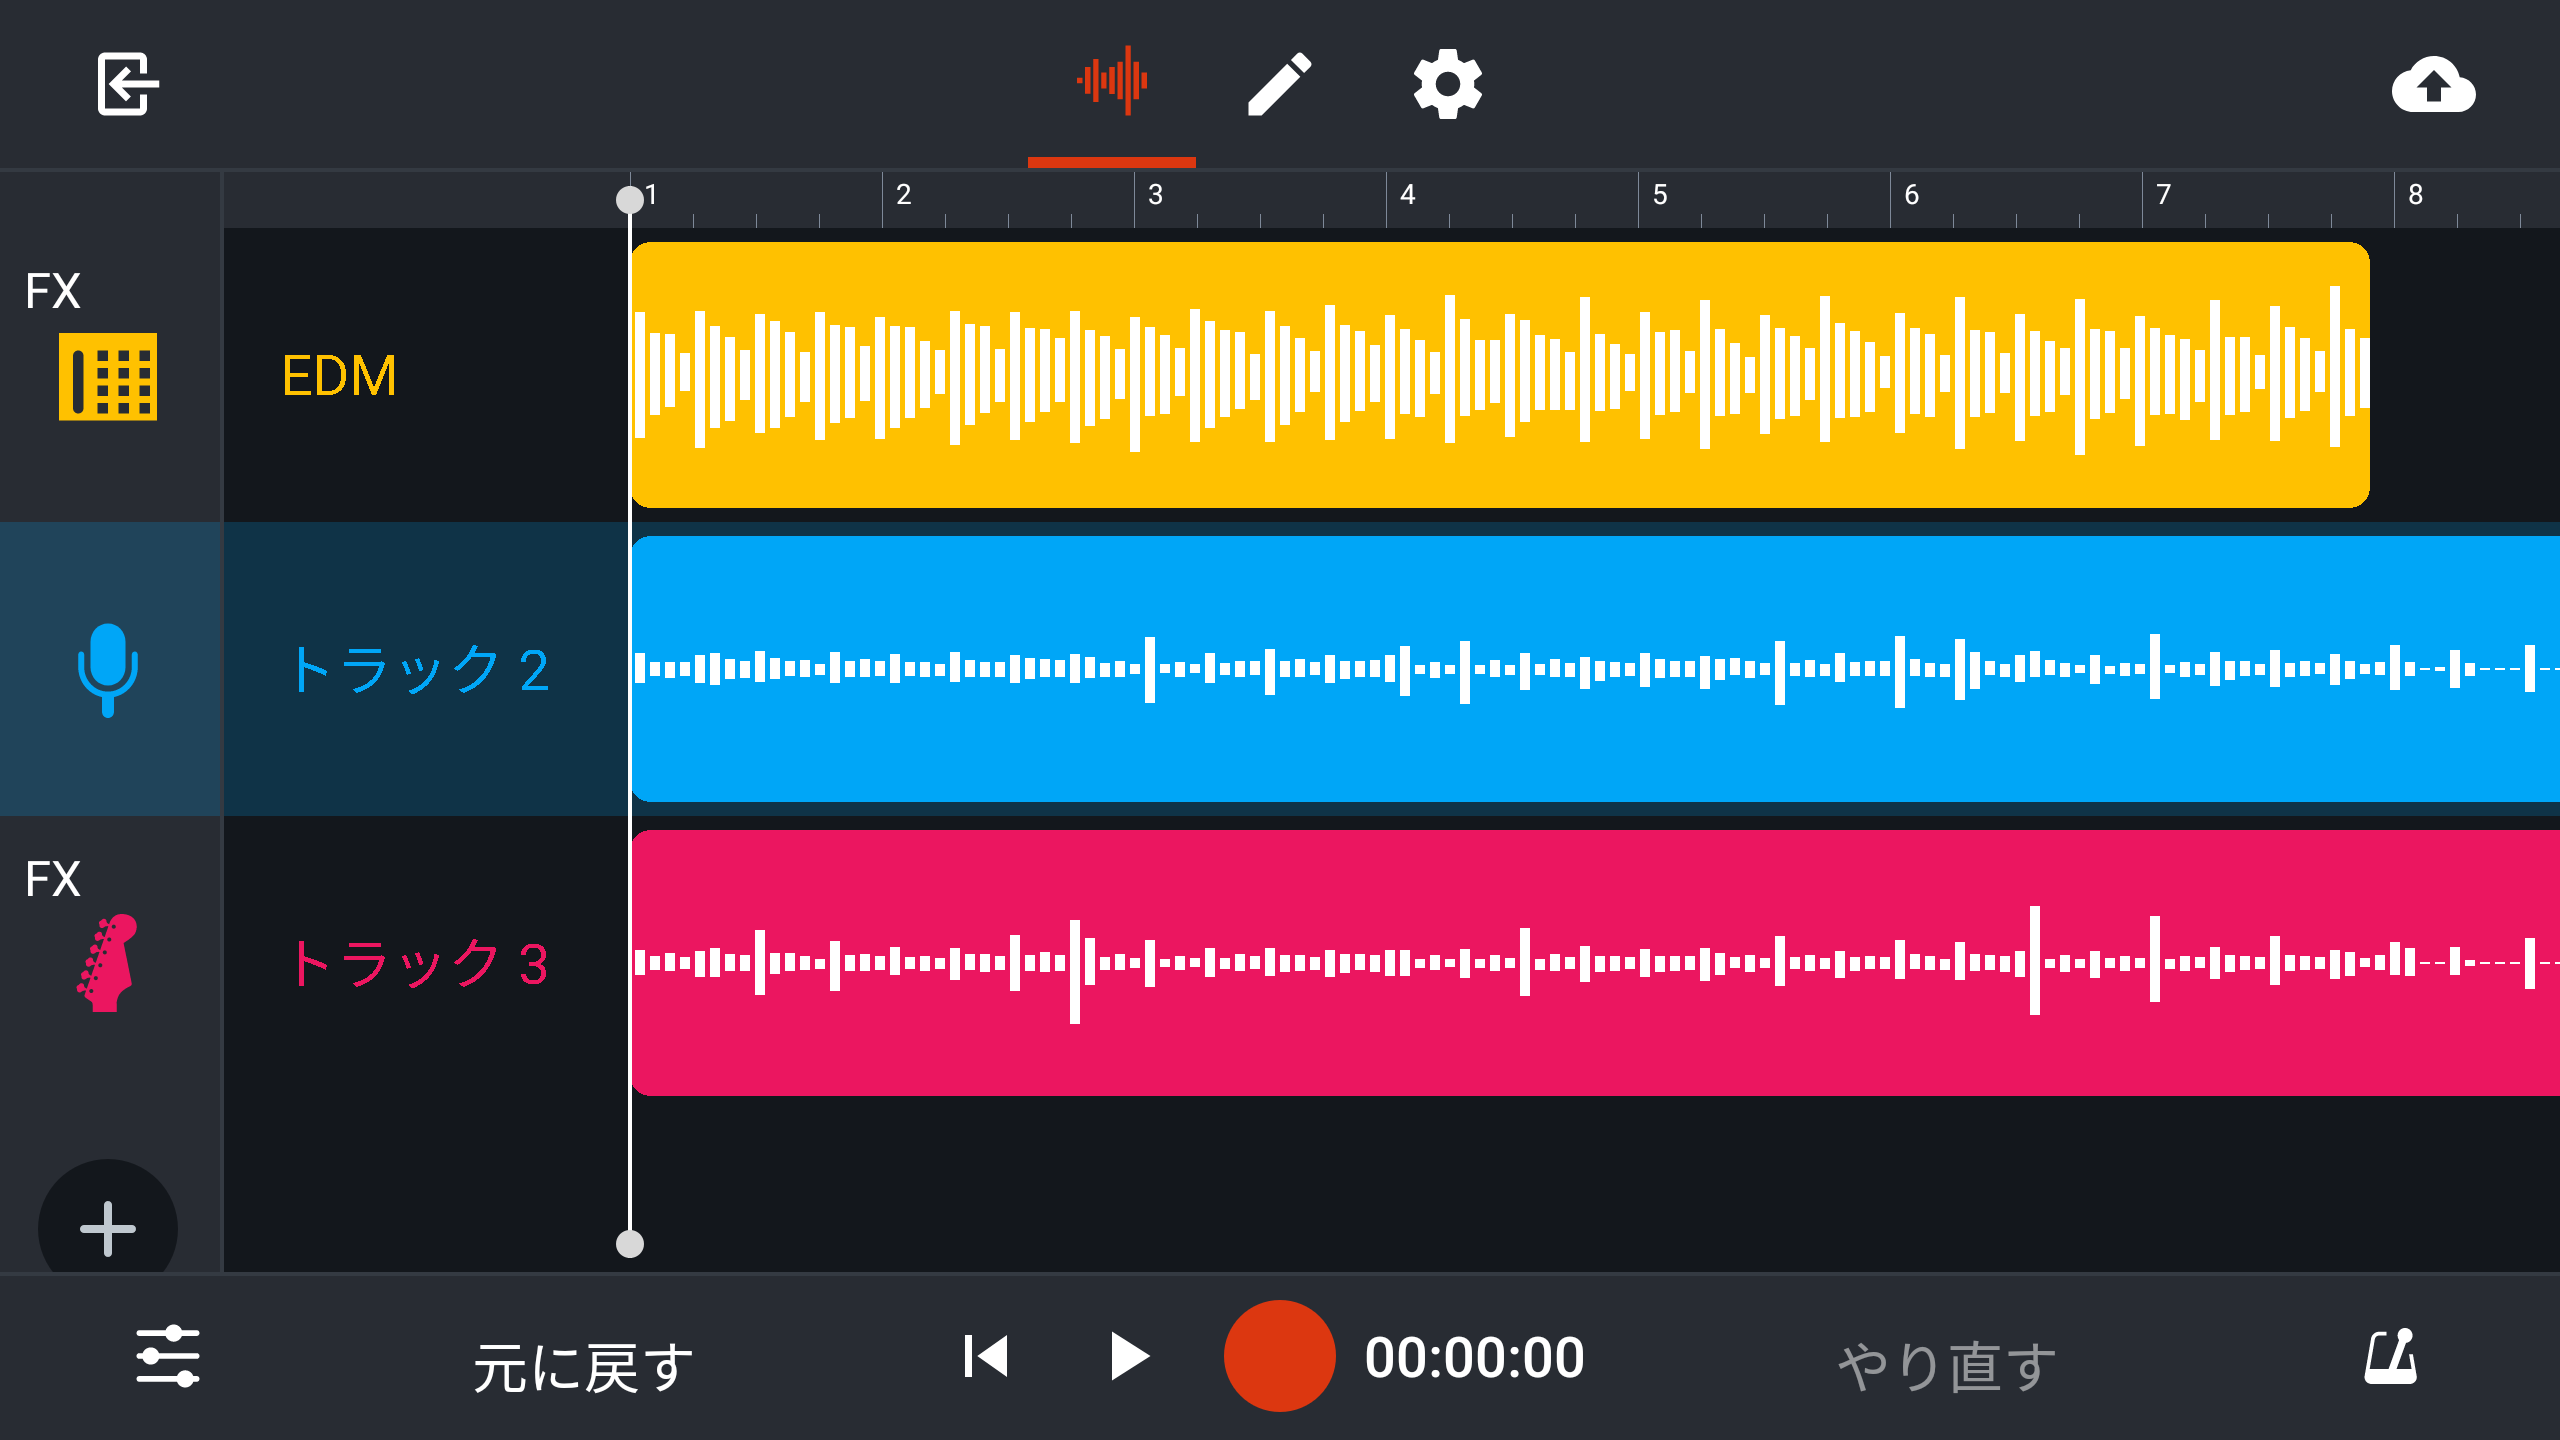Select the トラック 2 track label
Viewport: 2560px width, 1440px height.
coord(420,669)
